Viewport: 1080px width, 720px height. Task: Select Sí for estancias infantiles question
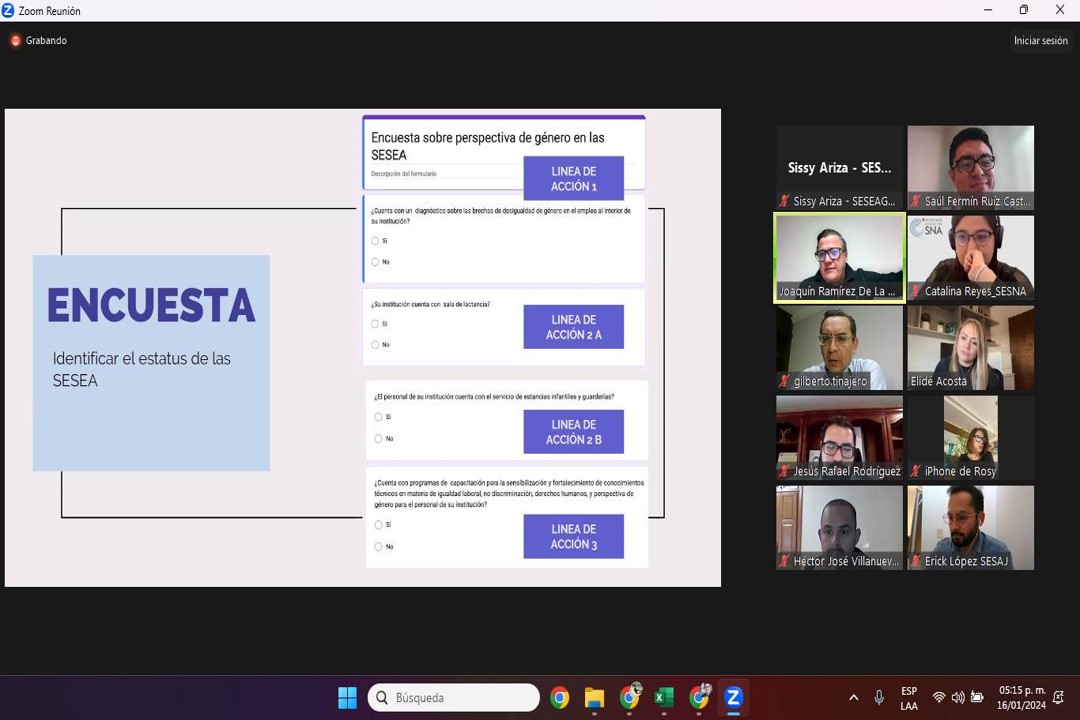(378, 417)
